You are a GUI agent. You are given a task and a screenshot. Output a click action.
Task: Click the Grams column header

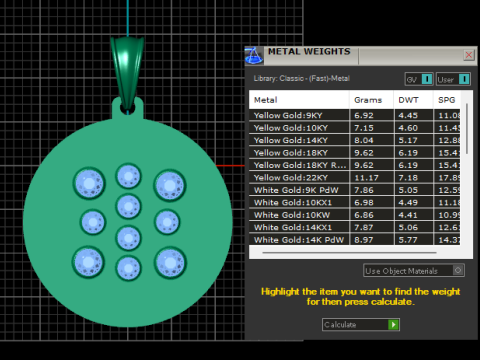point(372,100)
